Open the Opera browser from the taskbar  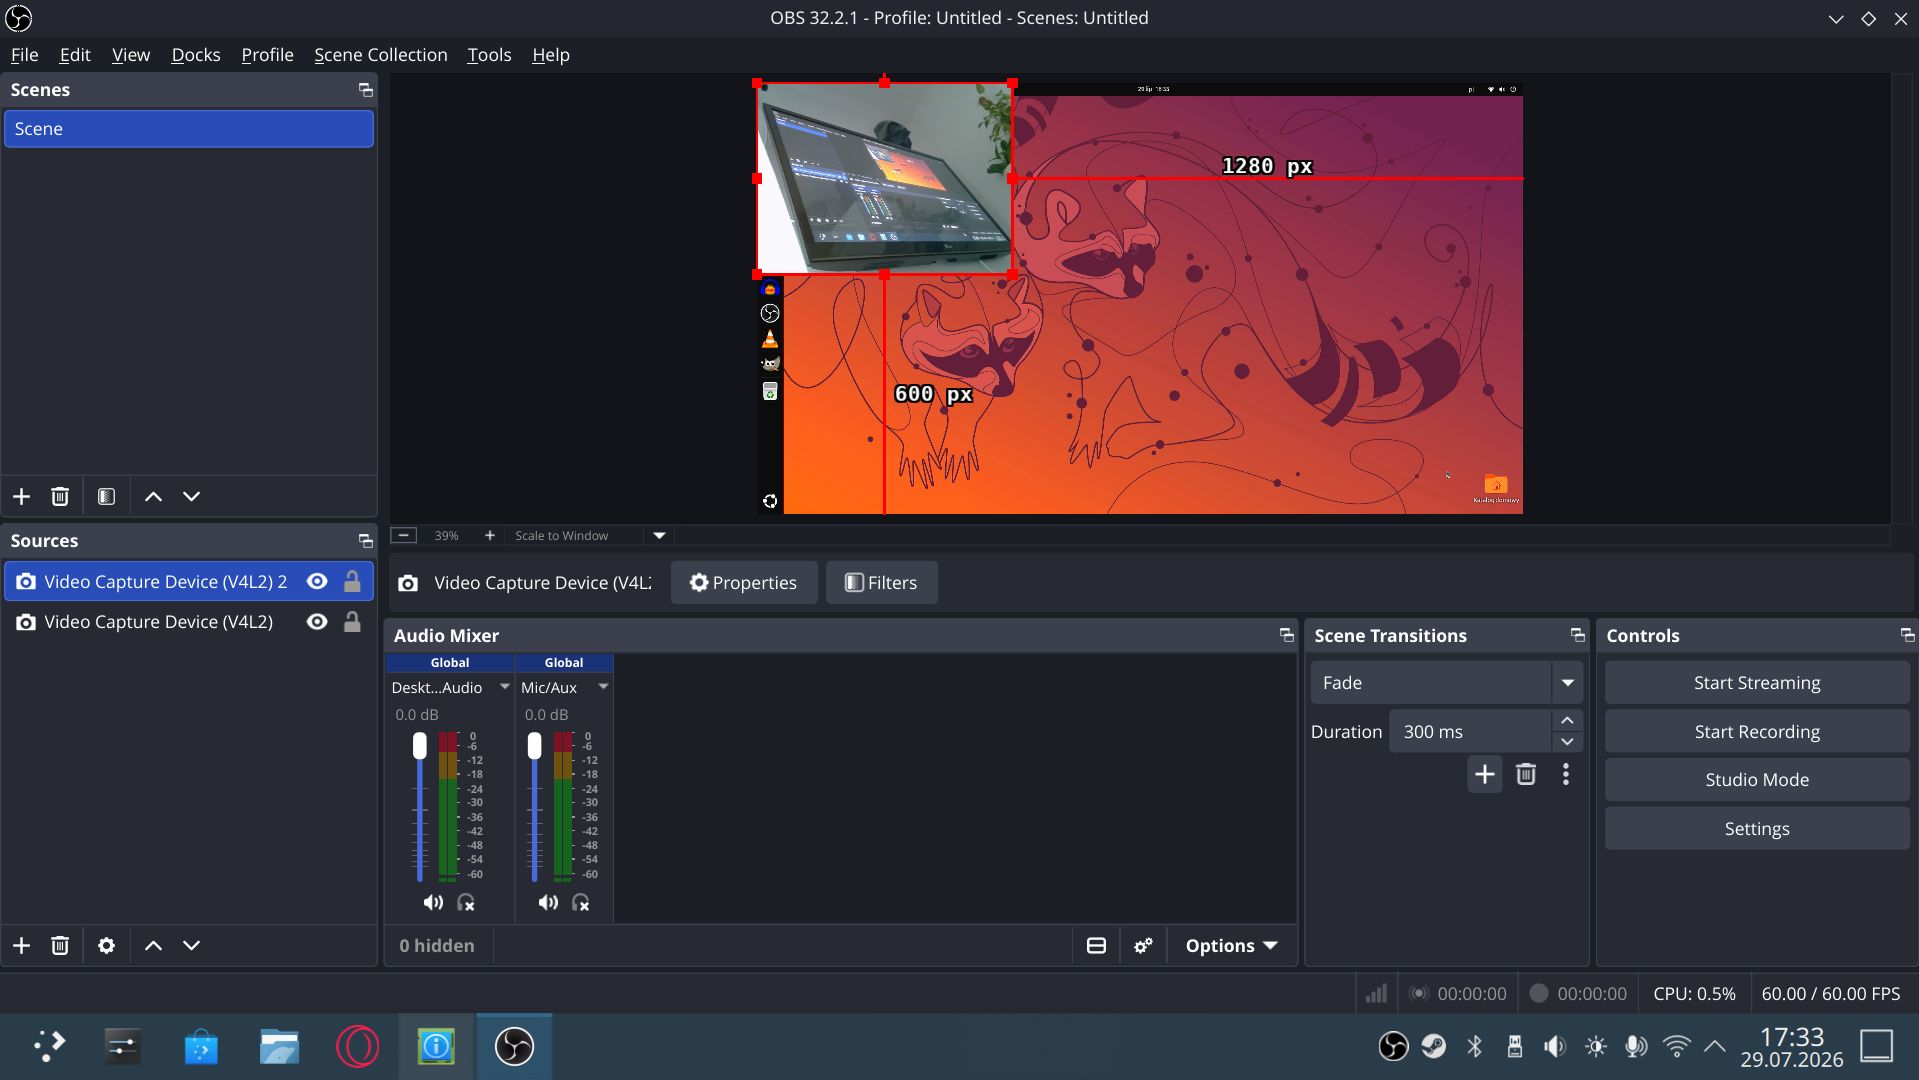coord(357,1046)
